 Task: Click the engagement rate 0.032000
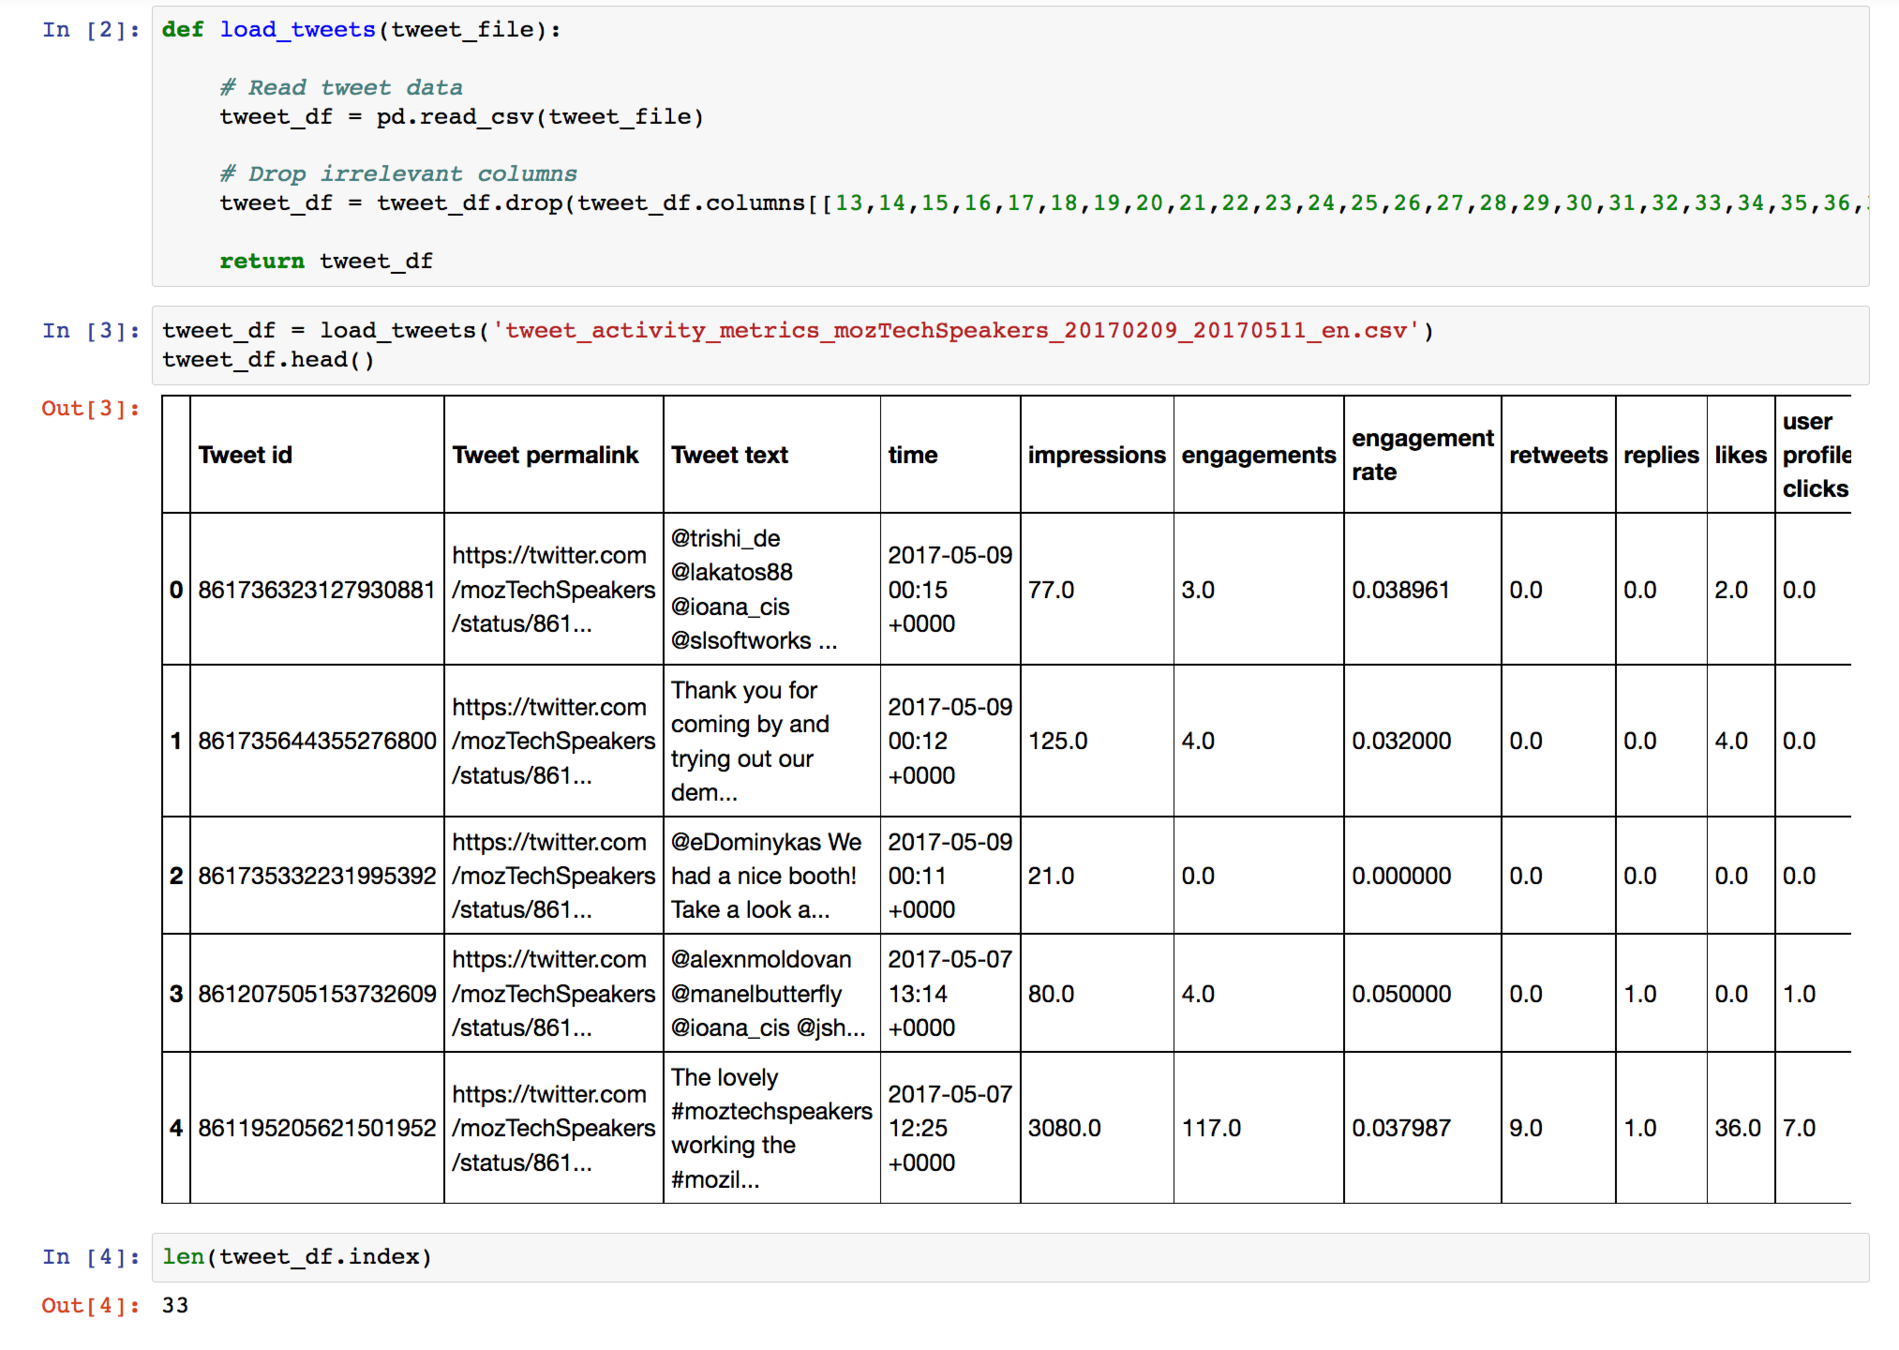tap(1401, 741)
